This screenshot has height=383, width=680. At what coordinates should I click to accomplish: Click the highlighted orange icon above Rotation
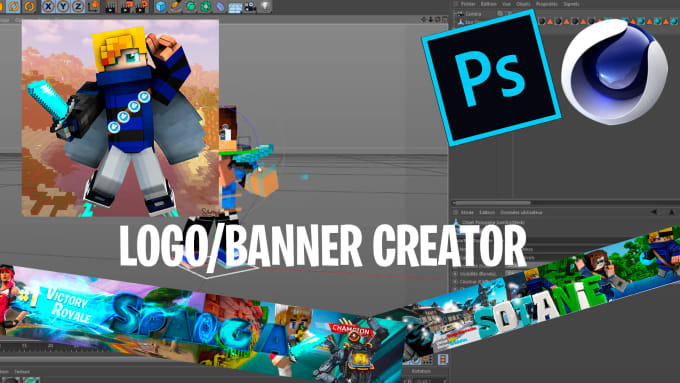coord(442,360)
